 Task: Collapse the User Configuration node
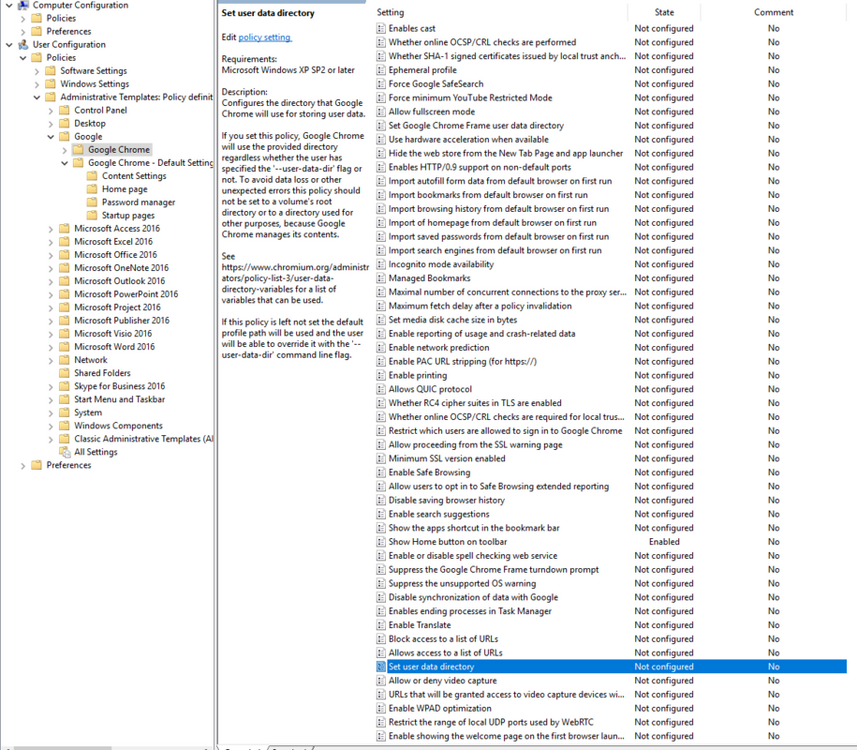tap(9, 44)
